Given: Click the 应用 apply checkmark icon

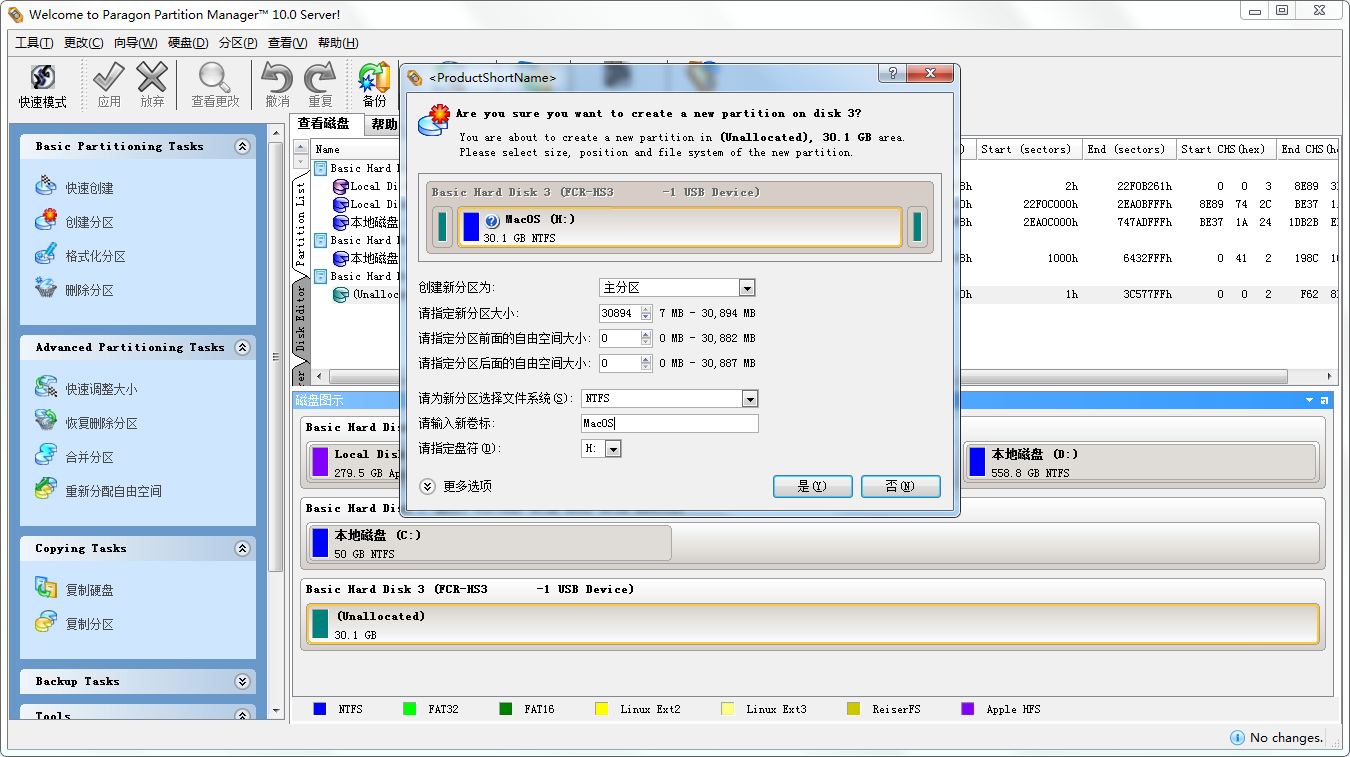Looking at the screenshot, I should tap(109, 77).
